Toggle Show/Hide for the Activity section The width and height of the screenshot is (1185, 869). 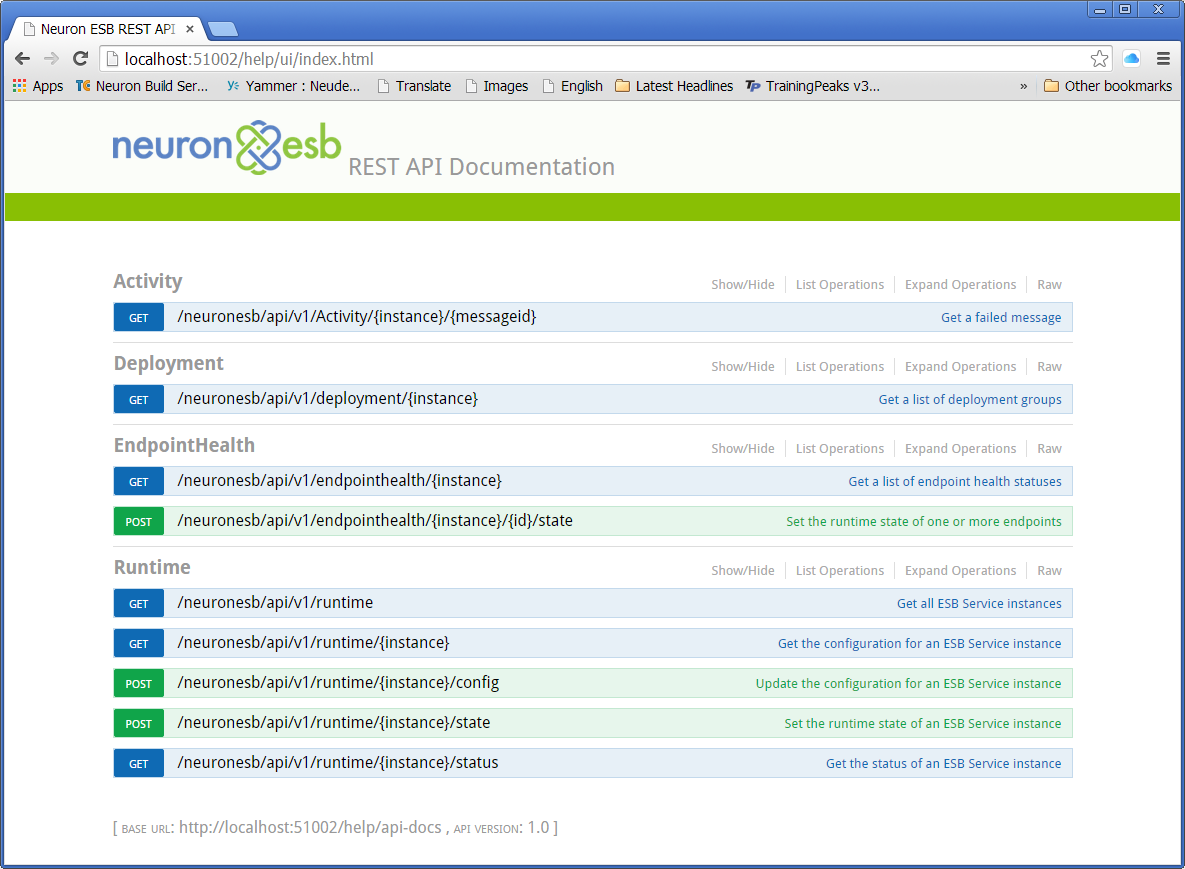click(743, 285)
